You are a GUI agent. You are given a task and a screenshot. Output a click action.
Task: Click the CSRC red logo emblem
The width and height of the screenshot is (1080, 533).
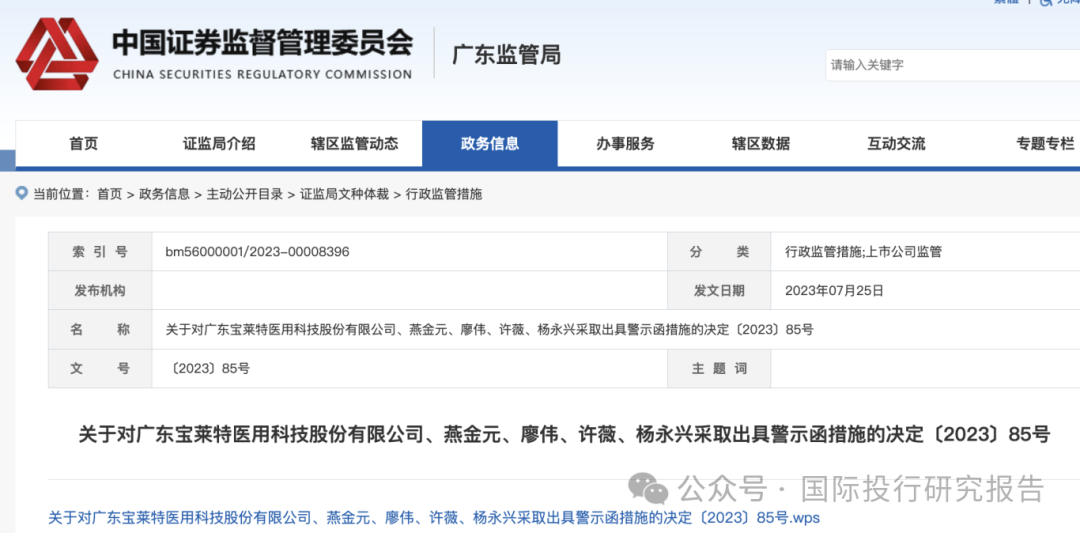57,54
